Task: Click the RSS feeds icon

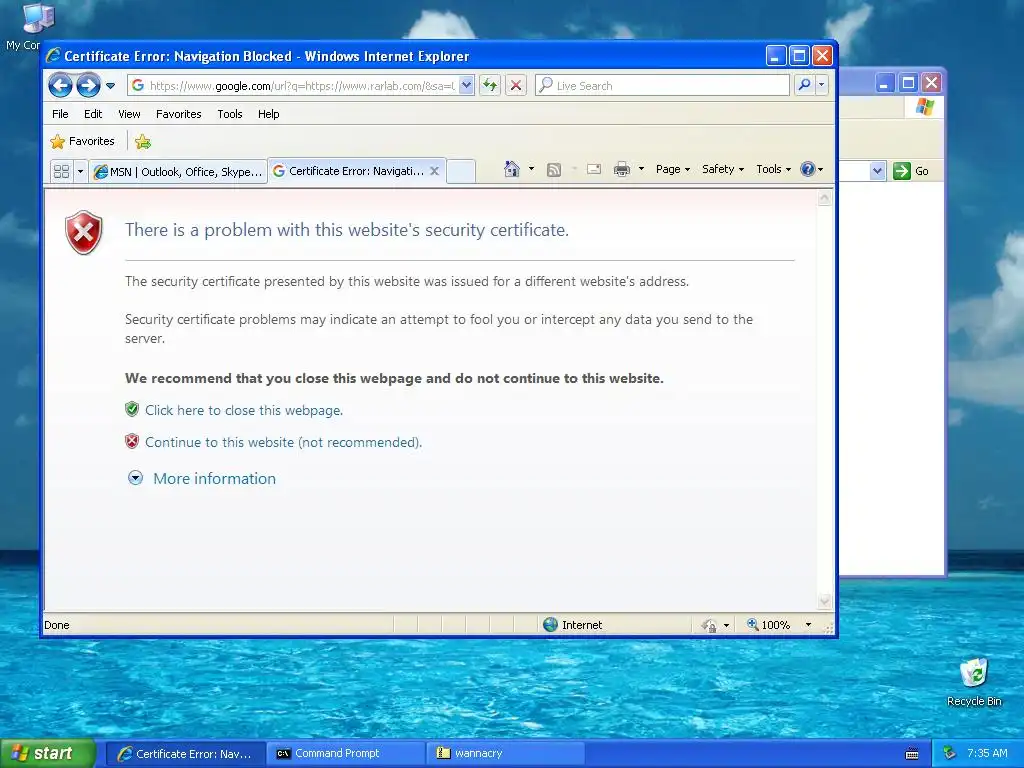Action: pos(554,170)
